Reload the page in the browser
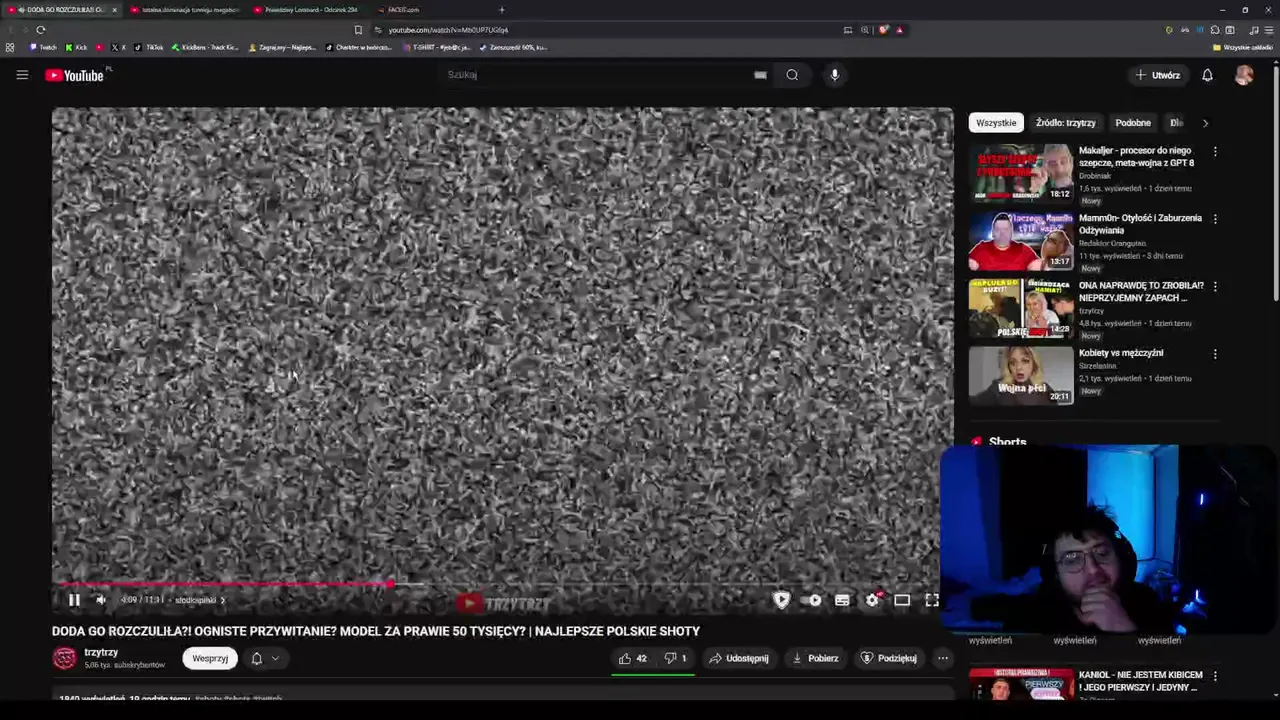 (x=41, y=30)
